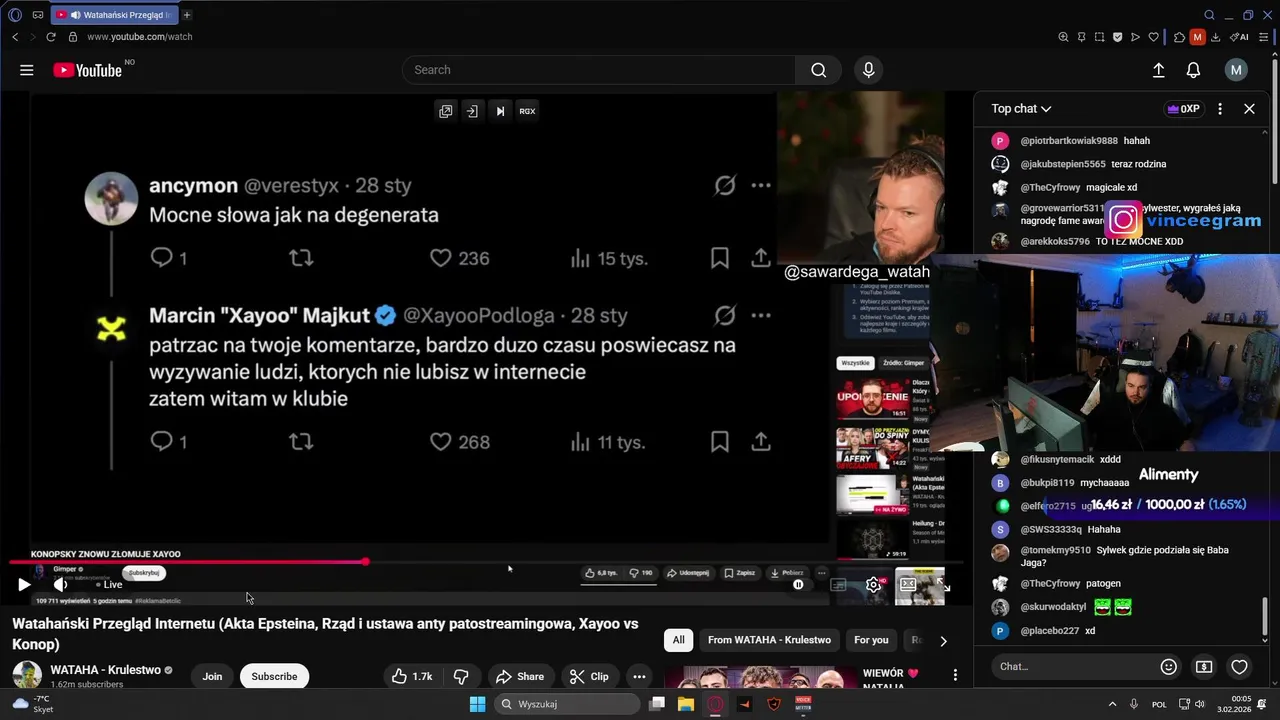Expand the Top chat dropdown

1021,109
